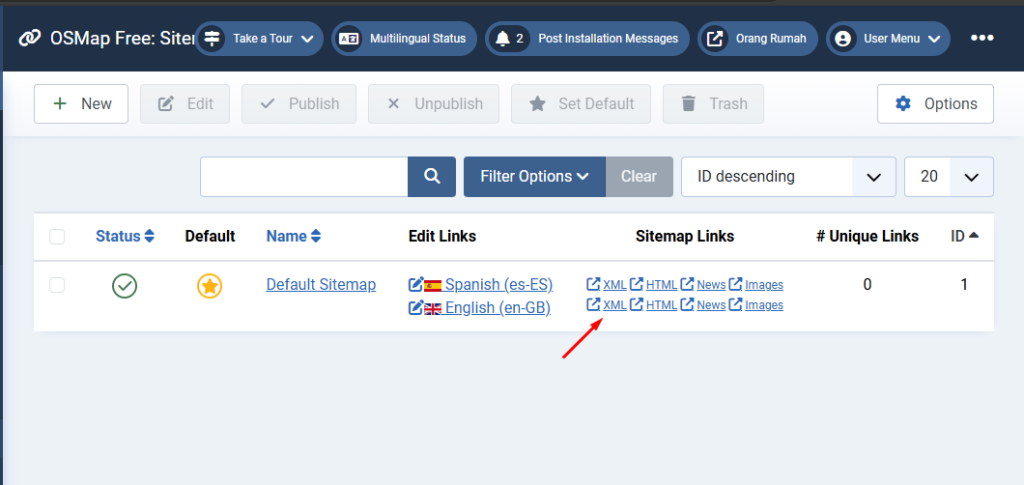Click the signpost icon in Take a Tour
The height and width of the screenshot is (485, 1024).
[x=211, y=39]
